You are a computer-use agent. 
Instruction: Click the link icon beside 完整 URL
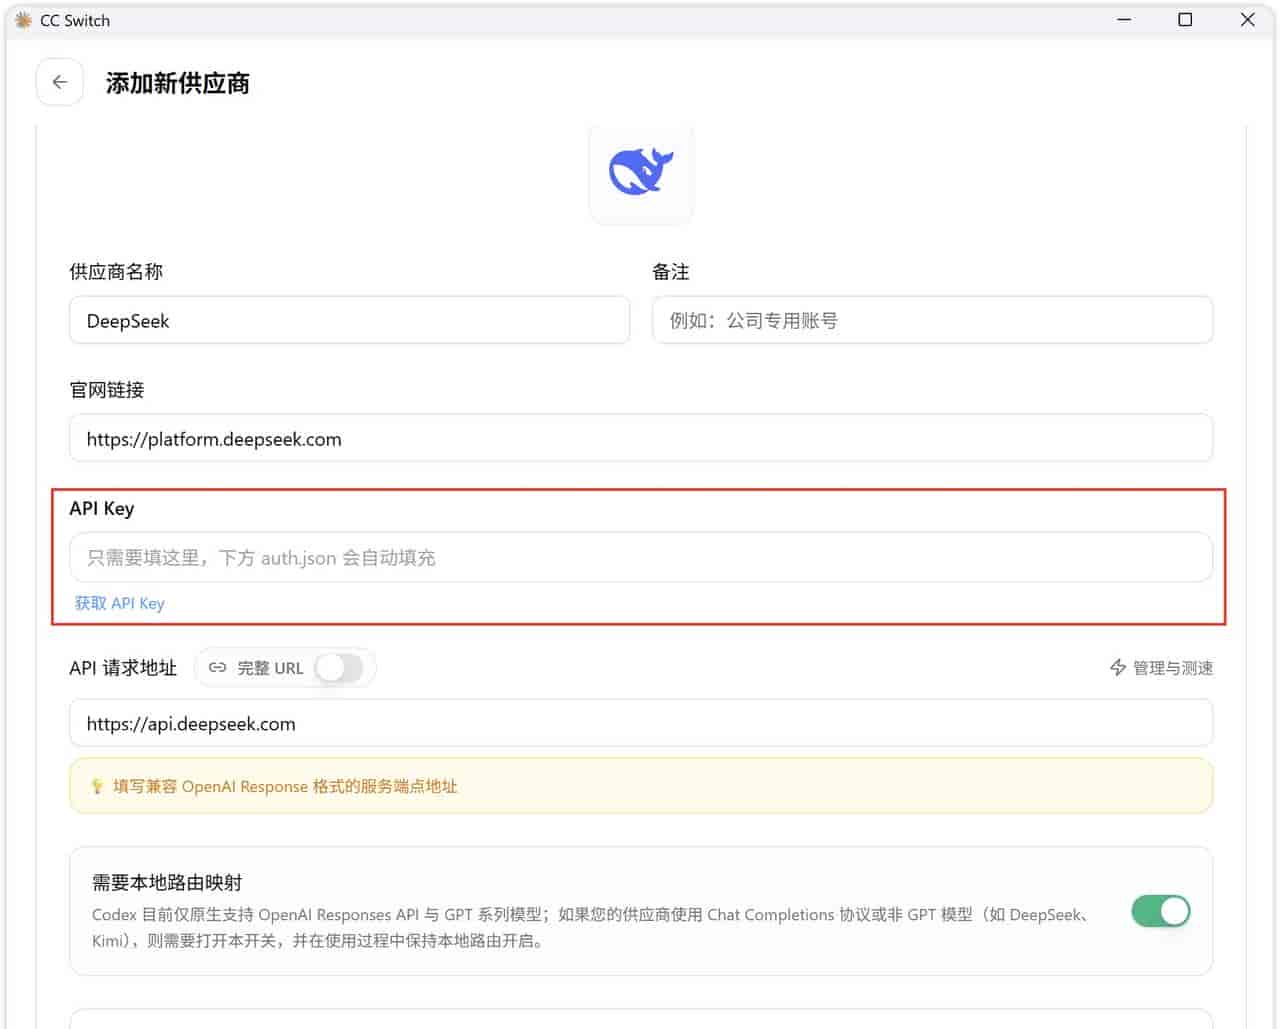(217, 668)
